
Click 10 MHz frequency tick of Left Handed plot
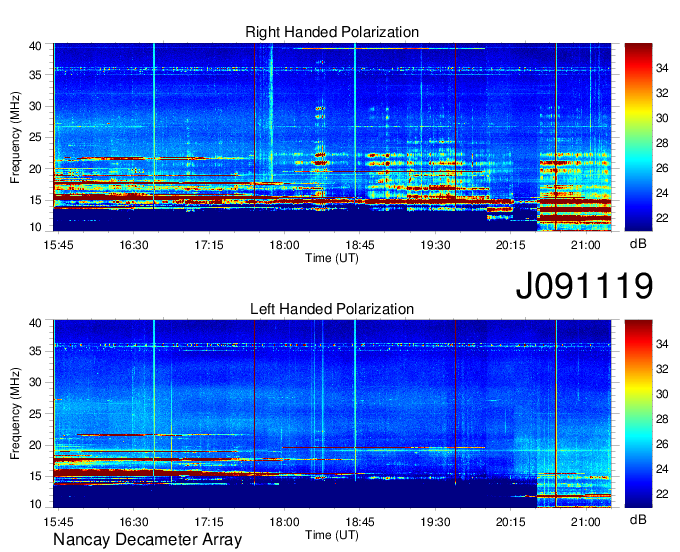(x=35, y=504)
